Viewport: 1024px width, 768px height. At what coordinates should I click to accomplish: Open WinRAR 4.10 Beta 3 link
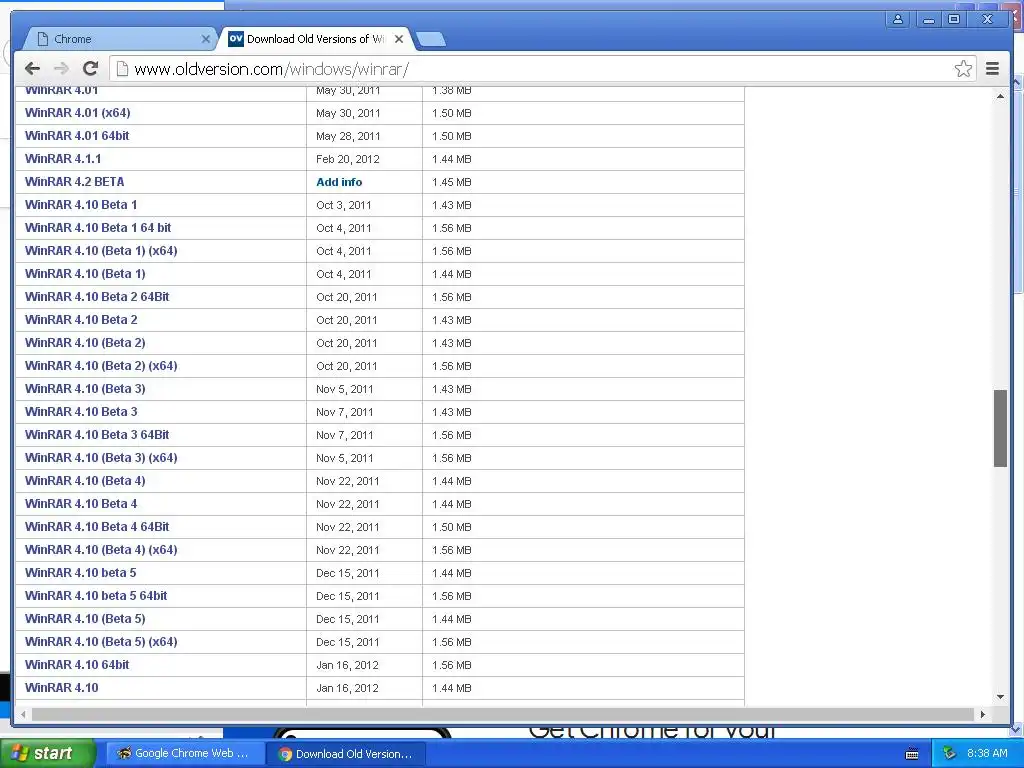coord(81,411)
